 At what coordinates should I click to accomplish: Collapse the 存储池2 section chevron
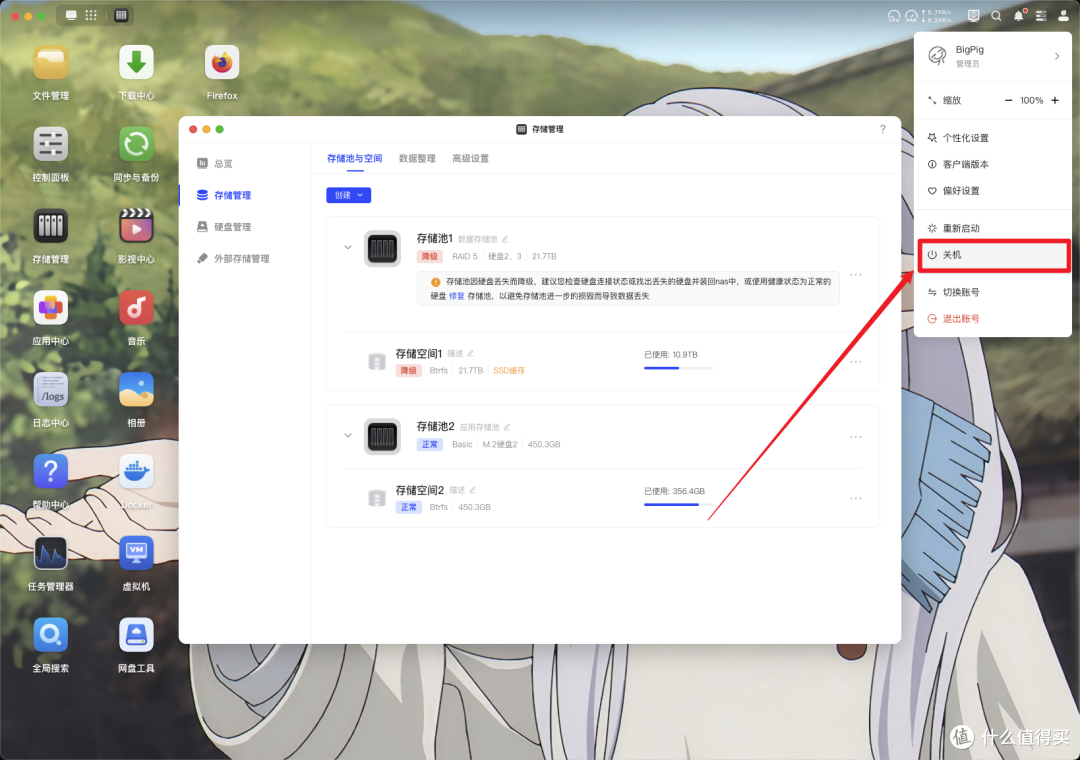348,435
